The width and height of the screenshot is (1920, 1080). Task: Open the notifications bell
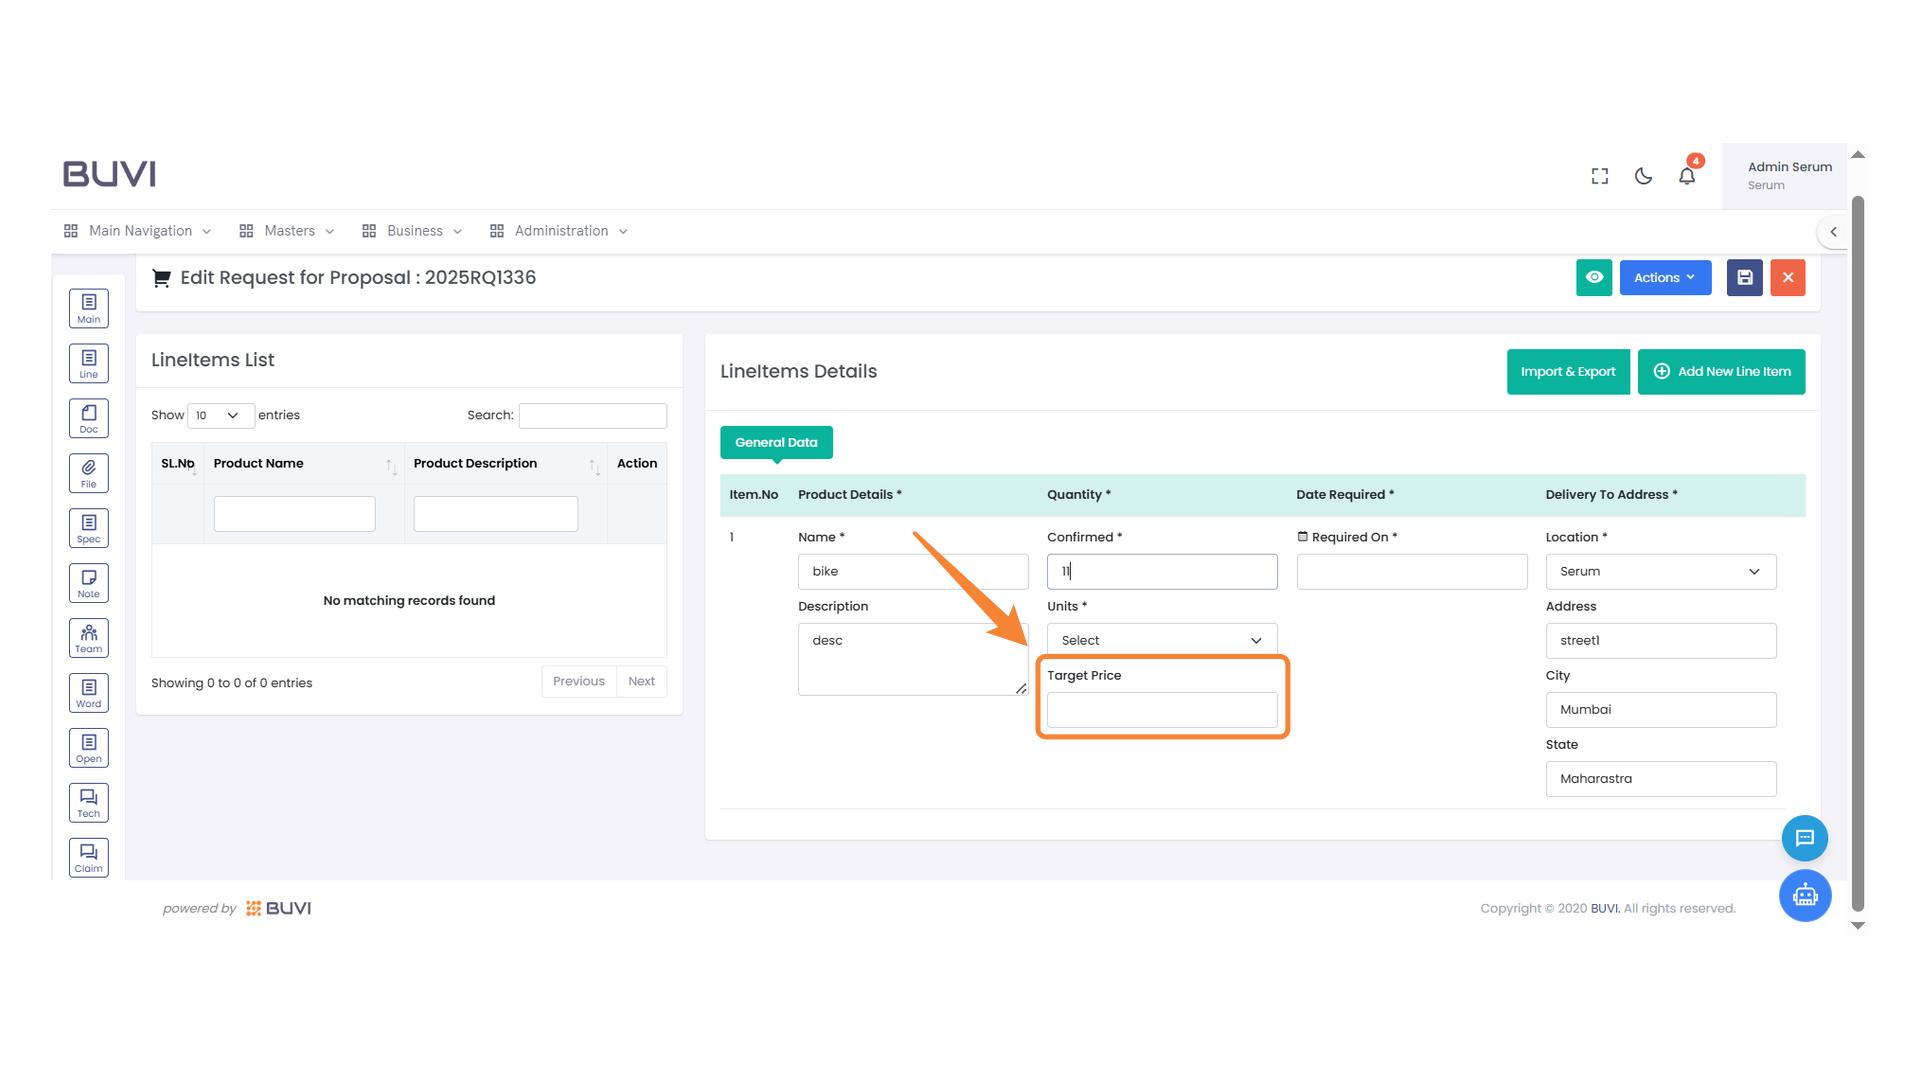coord(1687,175)
